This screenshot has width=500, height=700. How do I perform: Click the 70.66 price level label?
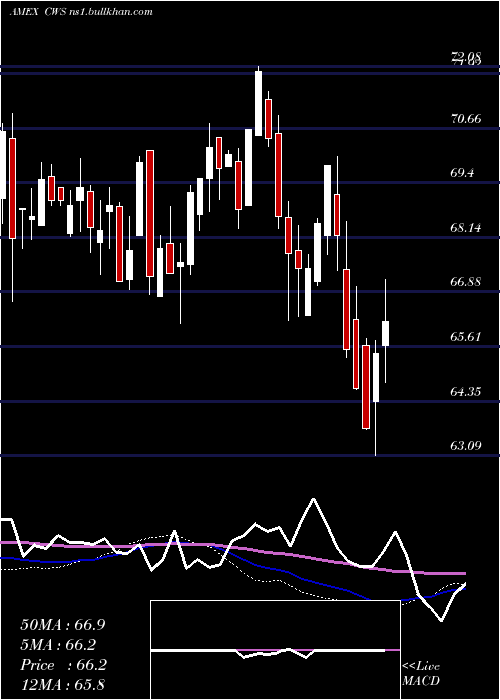pos(466,119)
